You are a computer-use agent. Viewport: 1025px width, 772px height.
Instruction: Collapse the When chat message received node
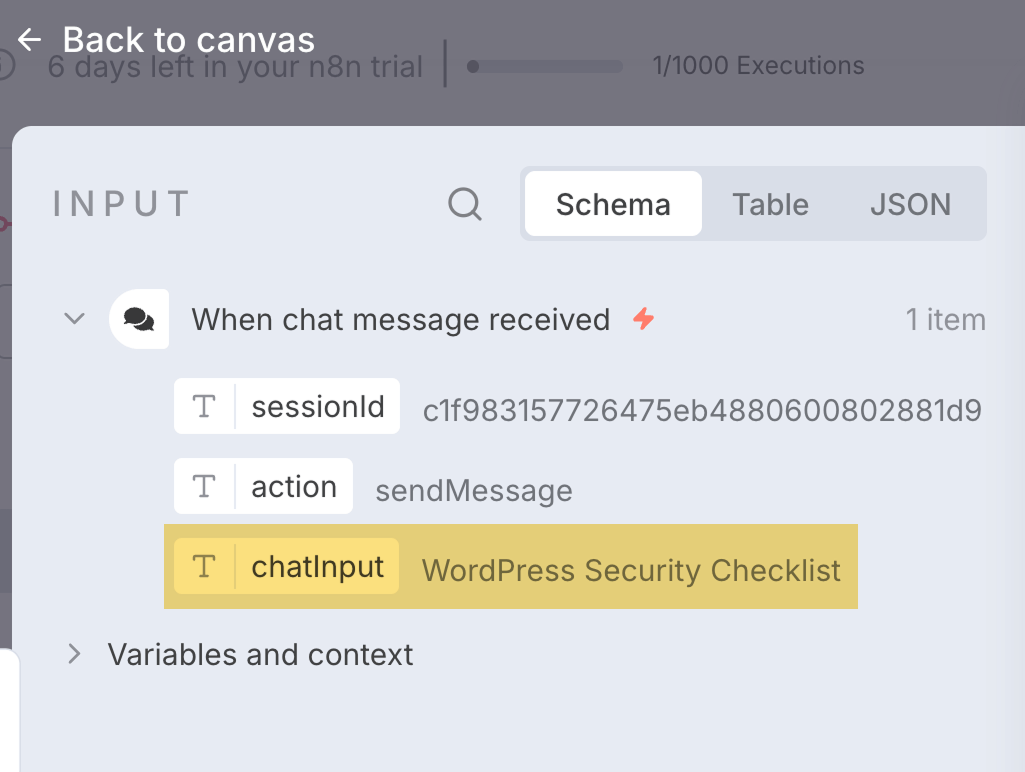[x=74, y=319]
